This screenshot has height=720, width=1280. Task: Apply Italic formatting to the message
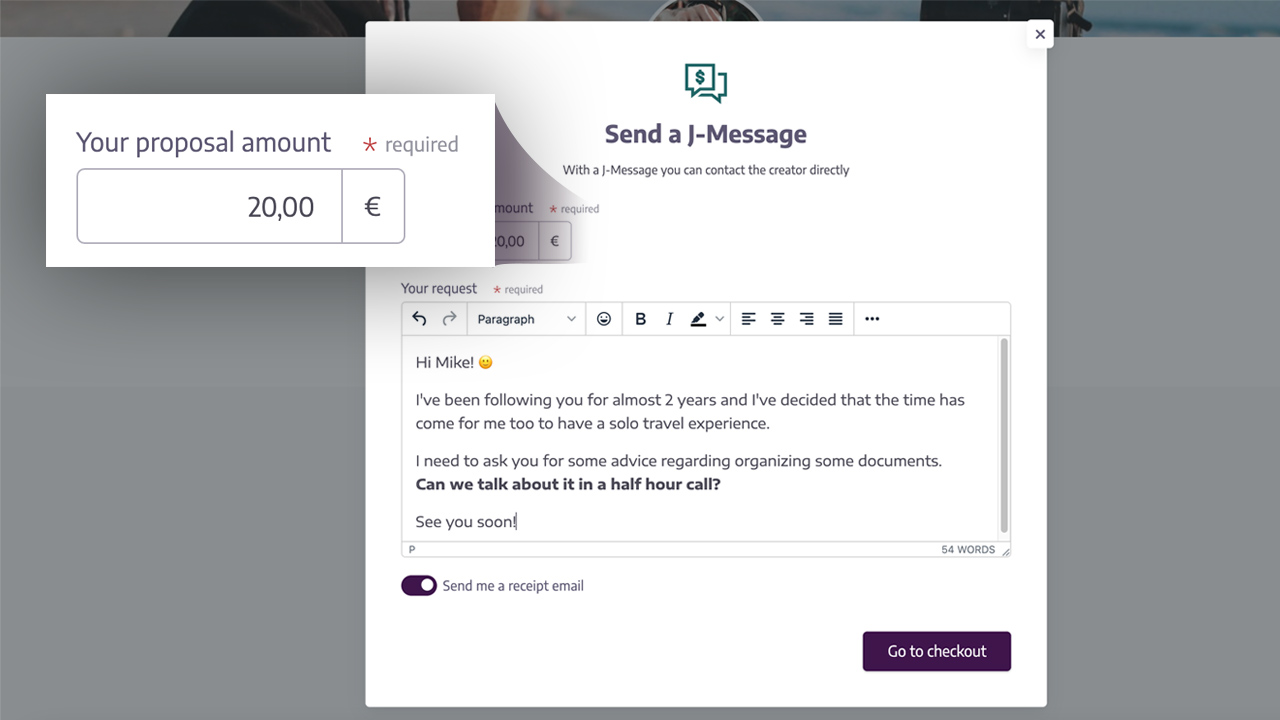click(668, 318)
